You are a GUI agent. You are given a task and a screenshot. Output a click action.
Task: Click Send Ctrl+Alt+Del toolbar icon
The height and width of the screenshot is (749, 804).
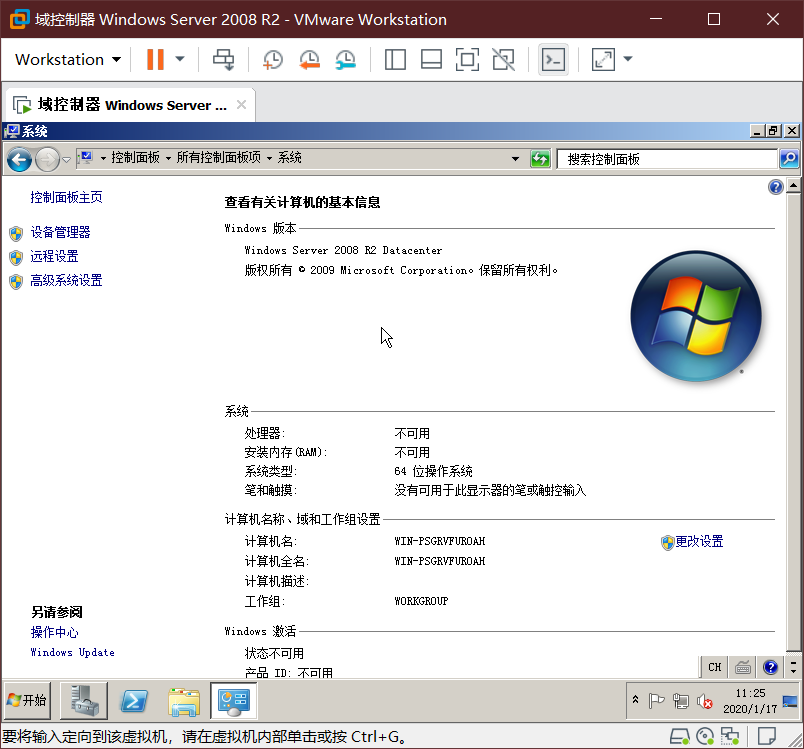(224, 59)
